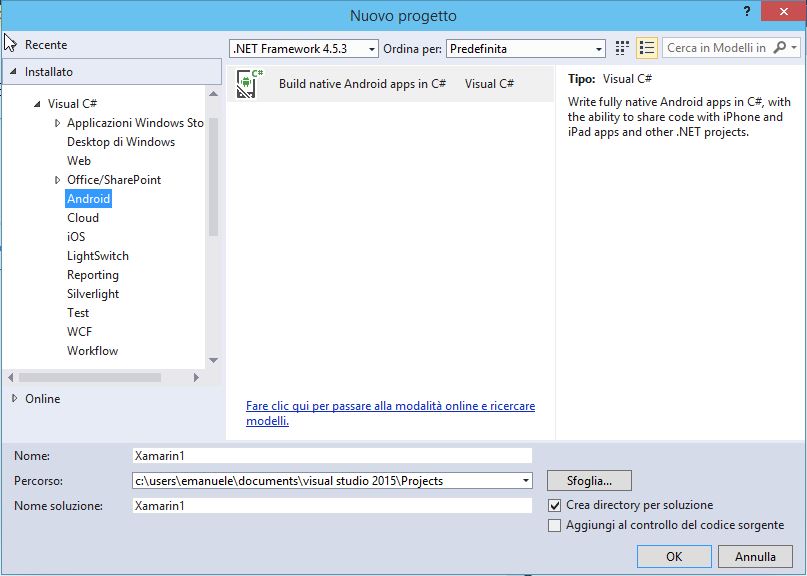Screen dimensions: 807x576
Task: Select the Android category
Action: (89, 199)
